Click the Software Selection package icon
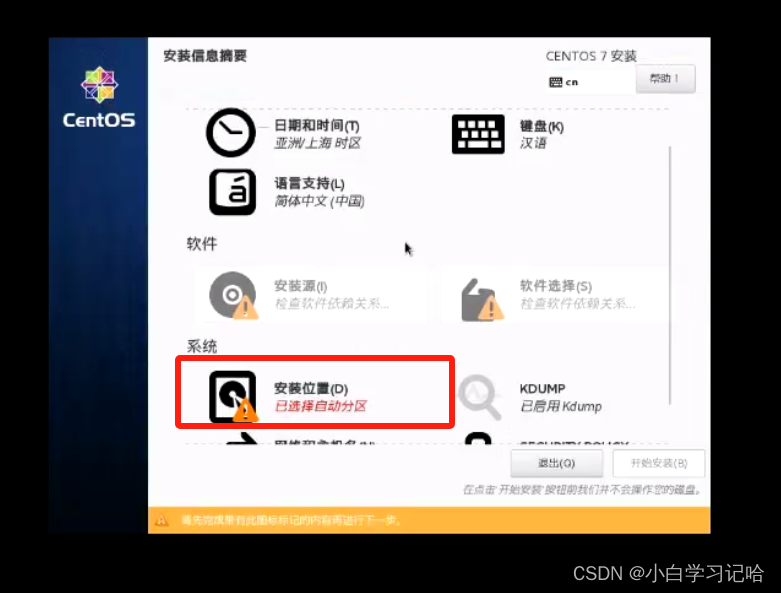The width and height of the screenshot is (781, 593). pyautogui.click(x=481, y=299)
